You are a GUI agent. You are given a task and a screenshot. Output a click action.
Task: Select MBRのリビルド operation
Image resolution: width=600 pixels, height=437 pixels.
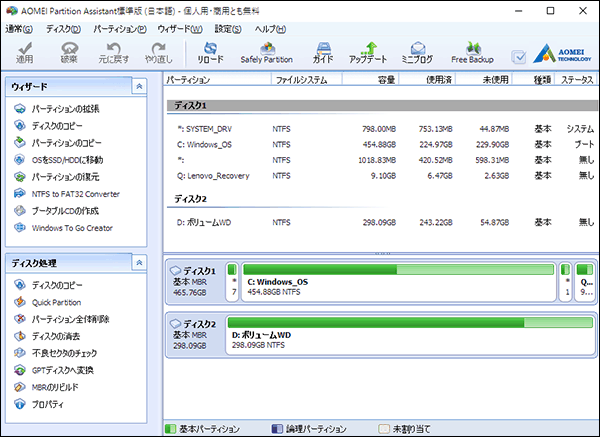(46, 387)
